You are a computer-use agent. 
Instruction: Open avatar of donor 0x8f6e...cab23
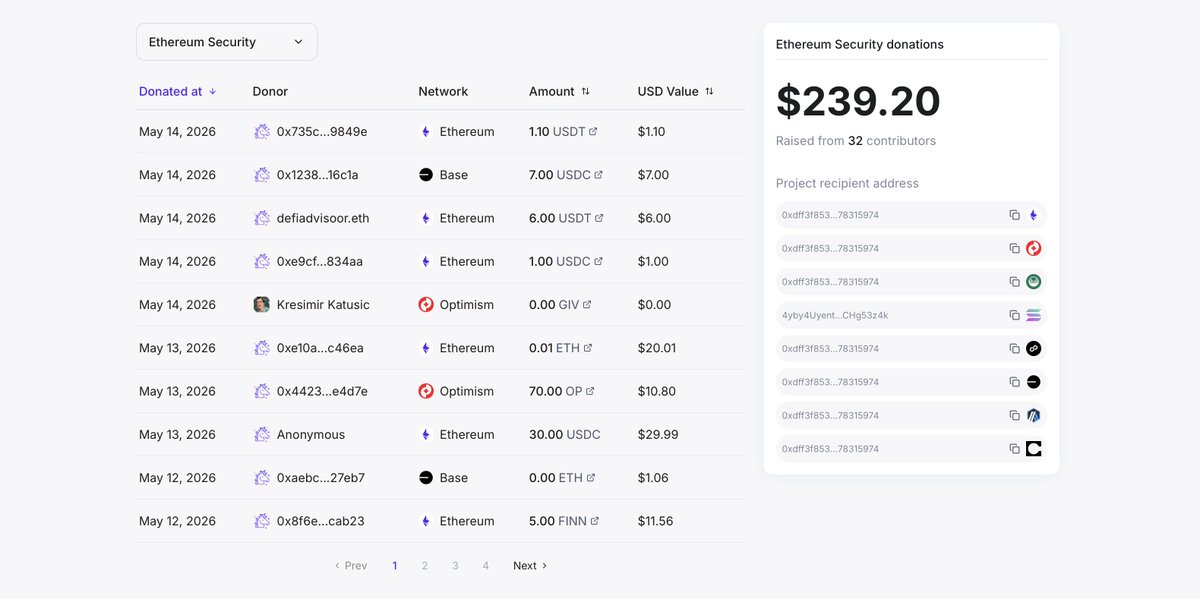[262, 521]
